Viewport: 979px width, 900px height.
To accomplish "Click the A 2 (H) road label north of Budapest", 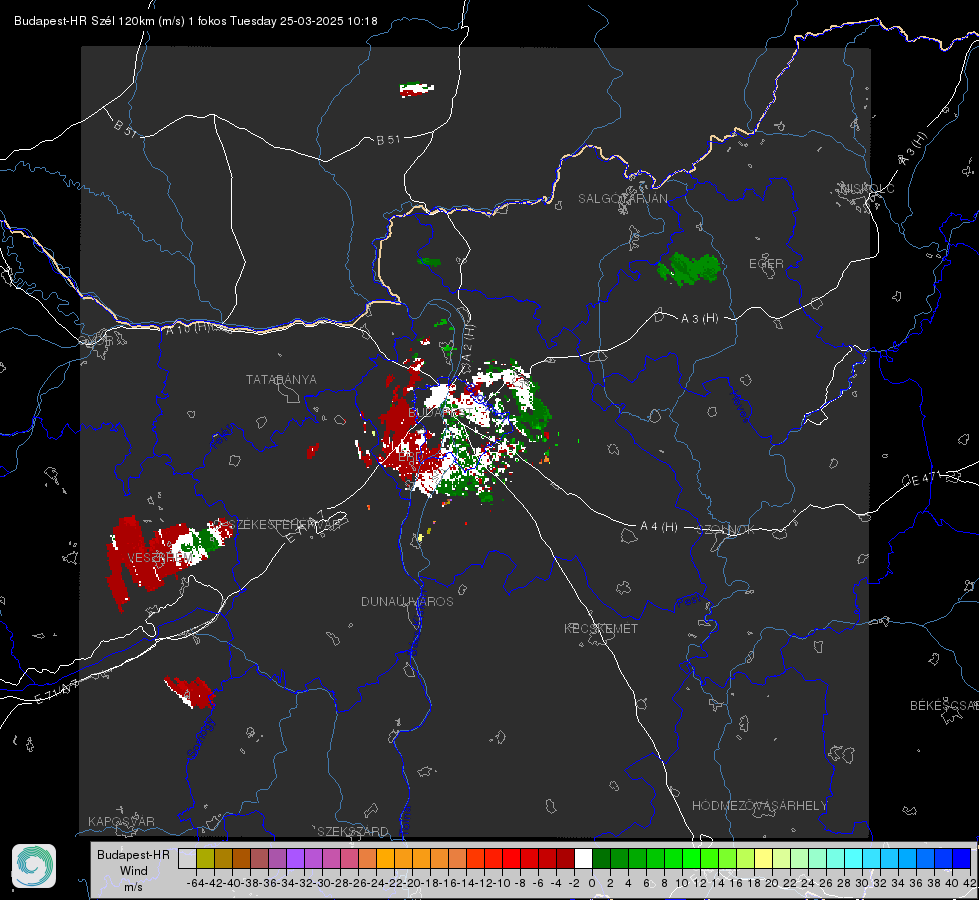I will (x=468, y=344).
